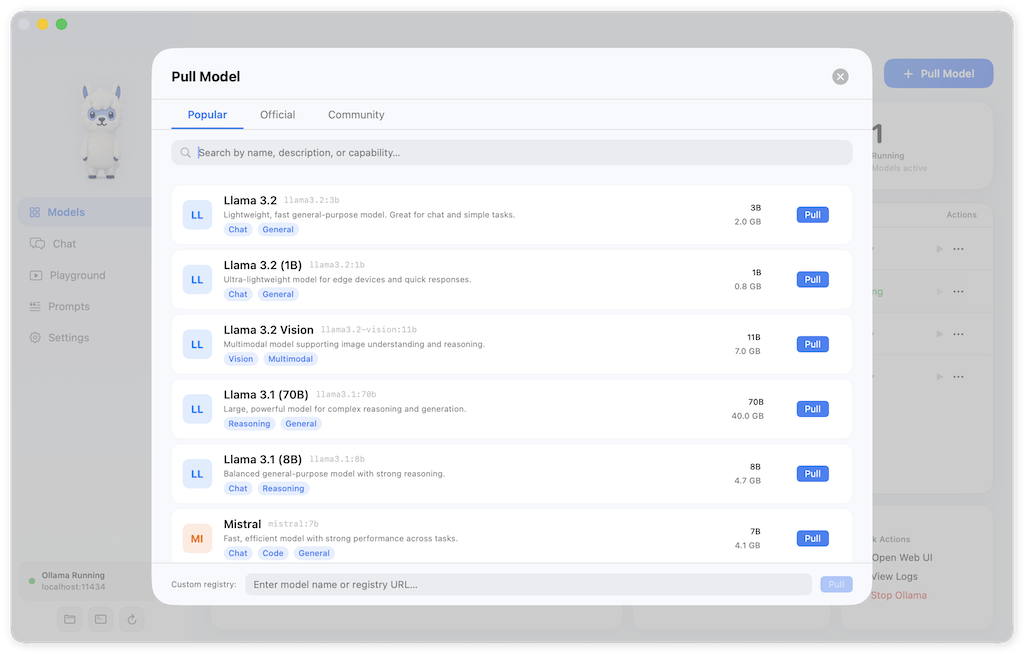Click the plus icon on Pull Model button
1024x654 pixels.
pyautogui.click(x=908, y=74)
